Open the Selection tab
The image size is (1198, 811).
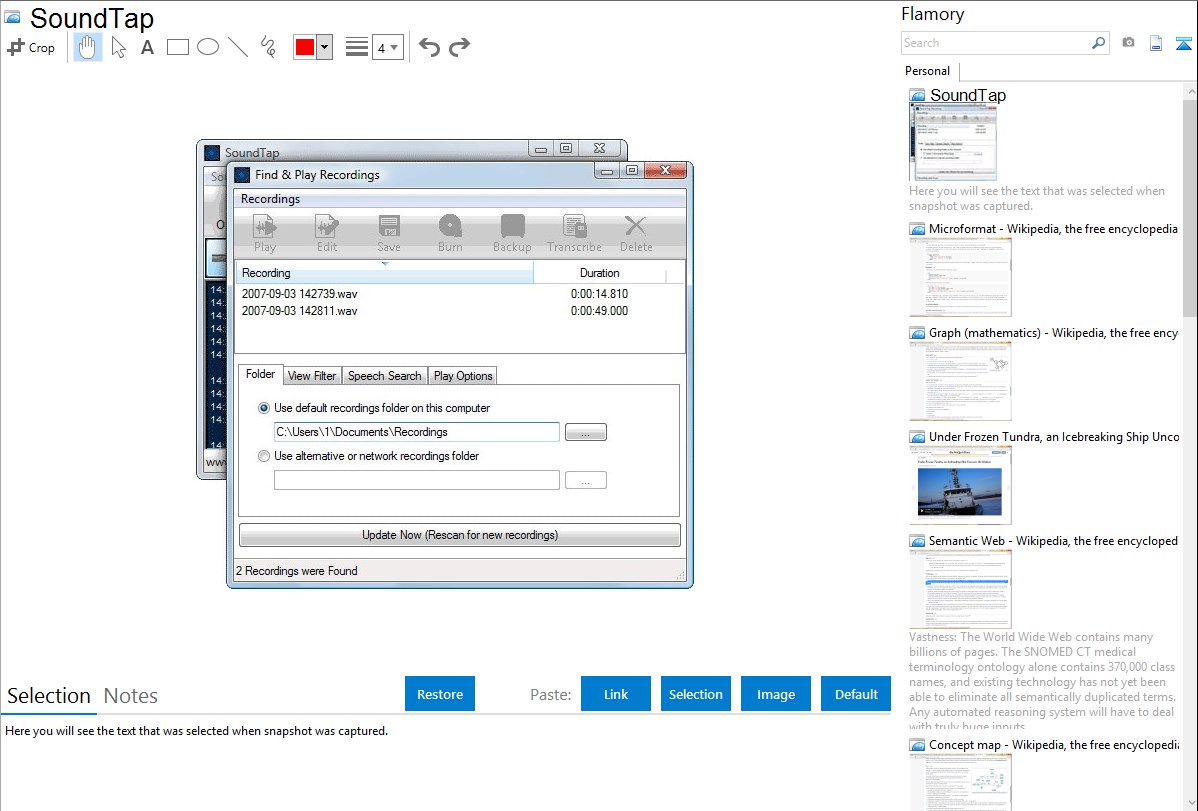(49, 696)
